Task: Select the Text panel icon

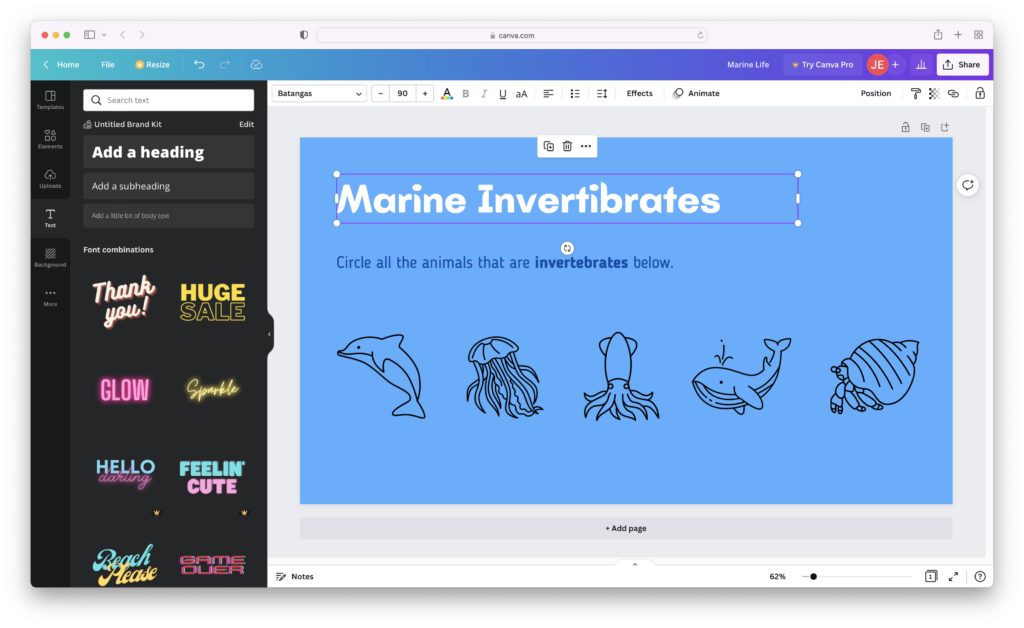Action: pos(50,218)
